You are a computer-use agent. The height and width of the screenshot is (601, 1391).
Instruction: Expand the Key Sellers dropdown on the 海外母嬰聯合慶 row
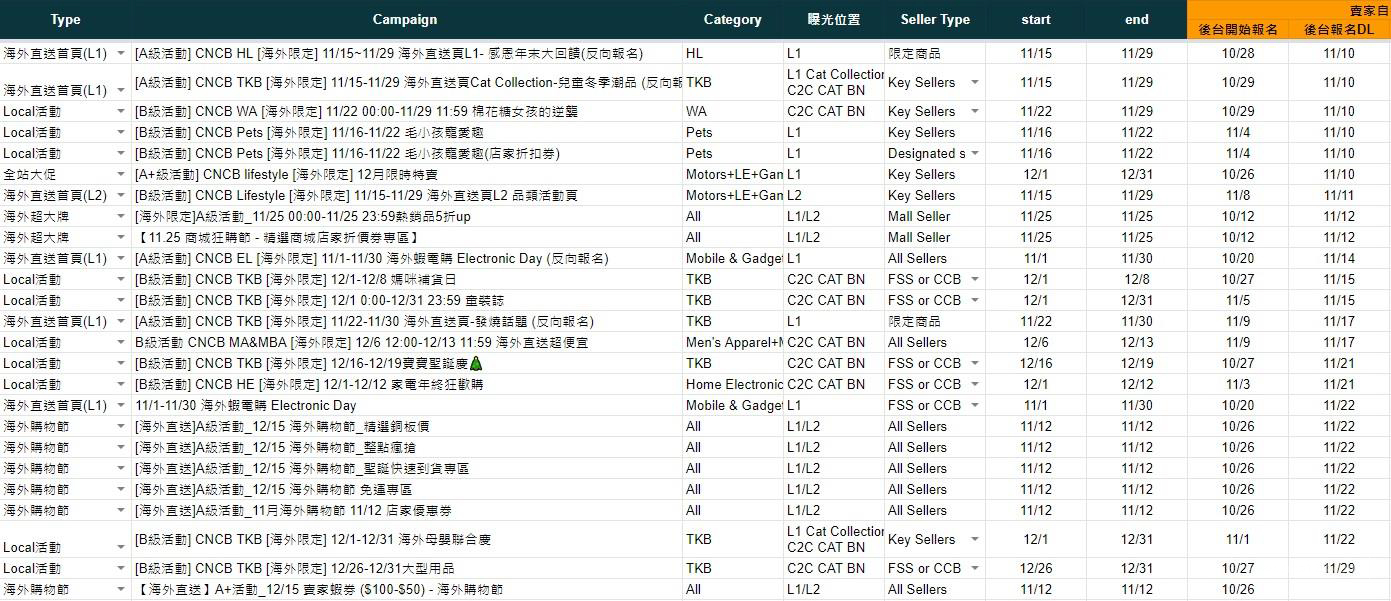click(x=975, y=539)
